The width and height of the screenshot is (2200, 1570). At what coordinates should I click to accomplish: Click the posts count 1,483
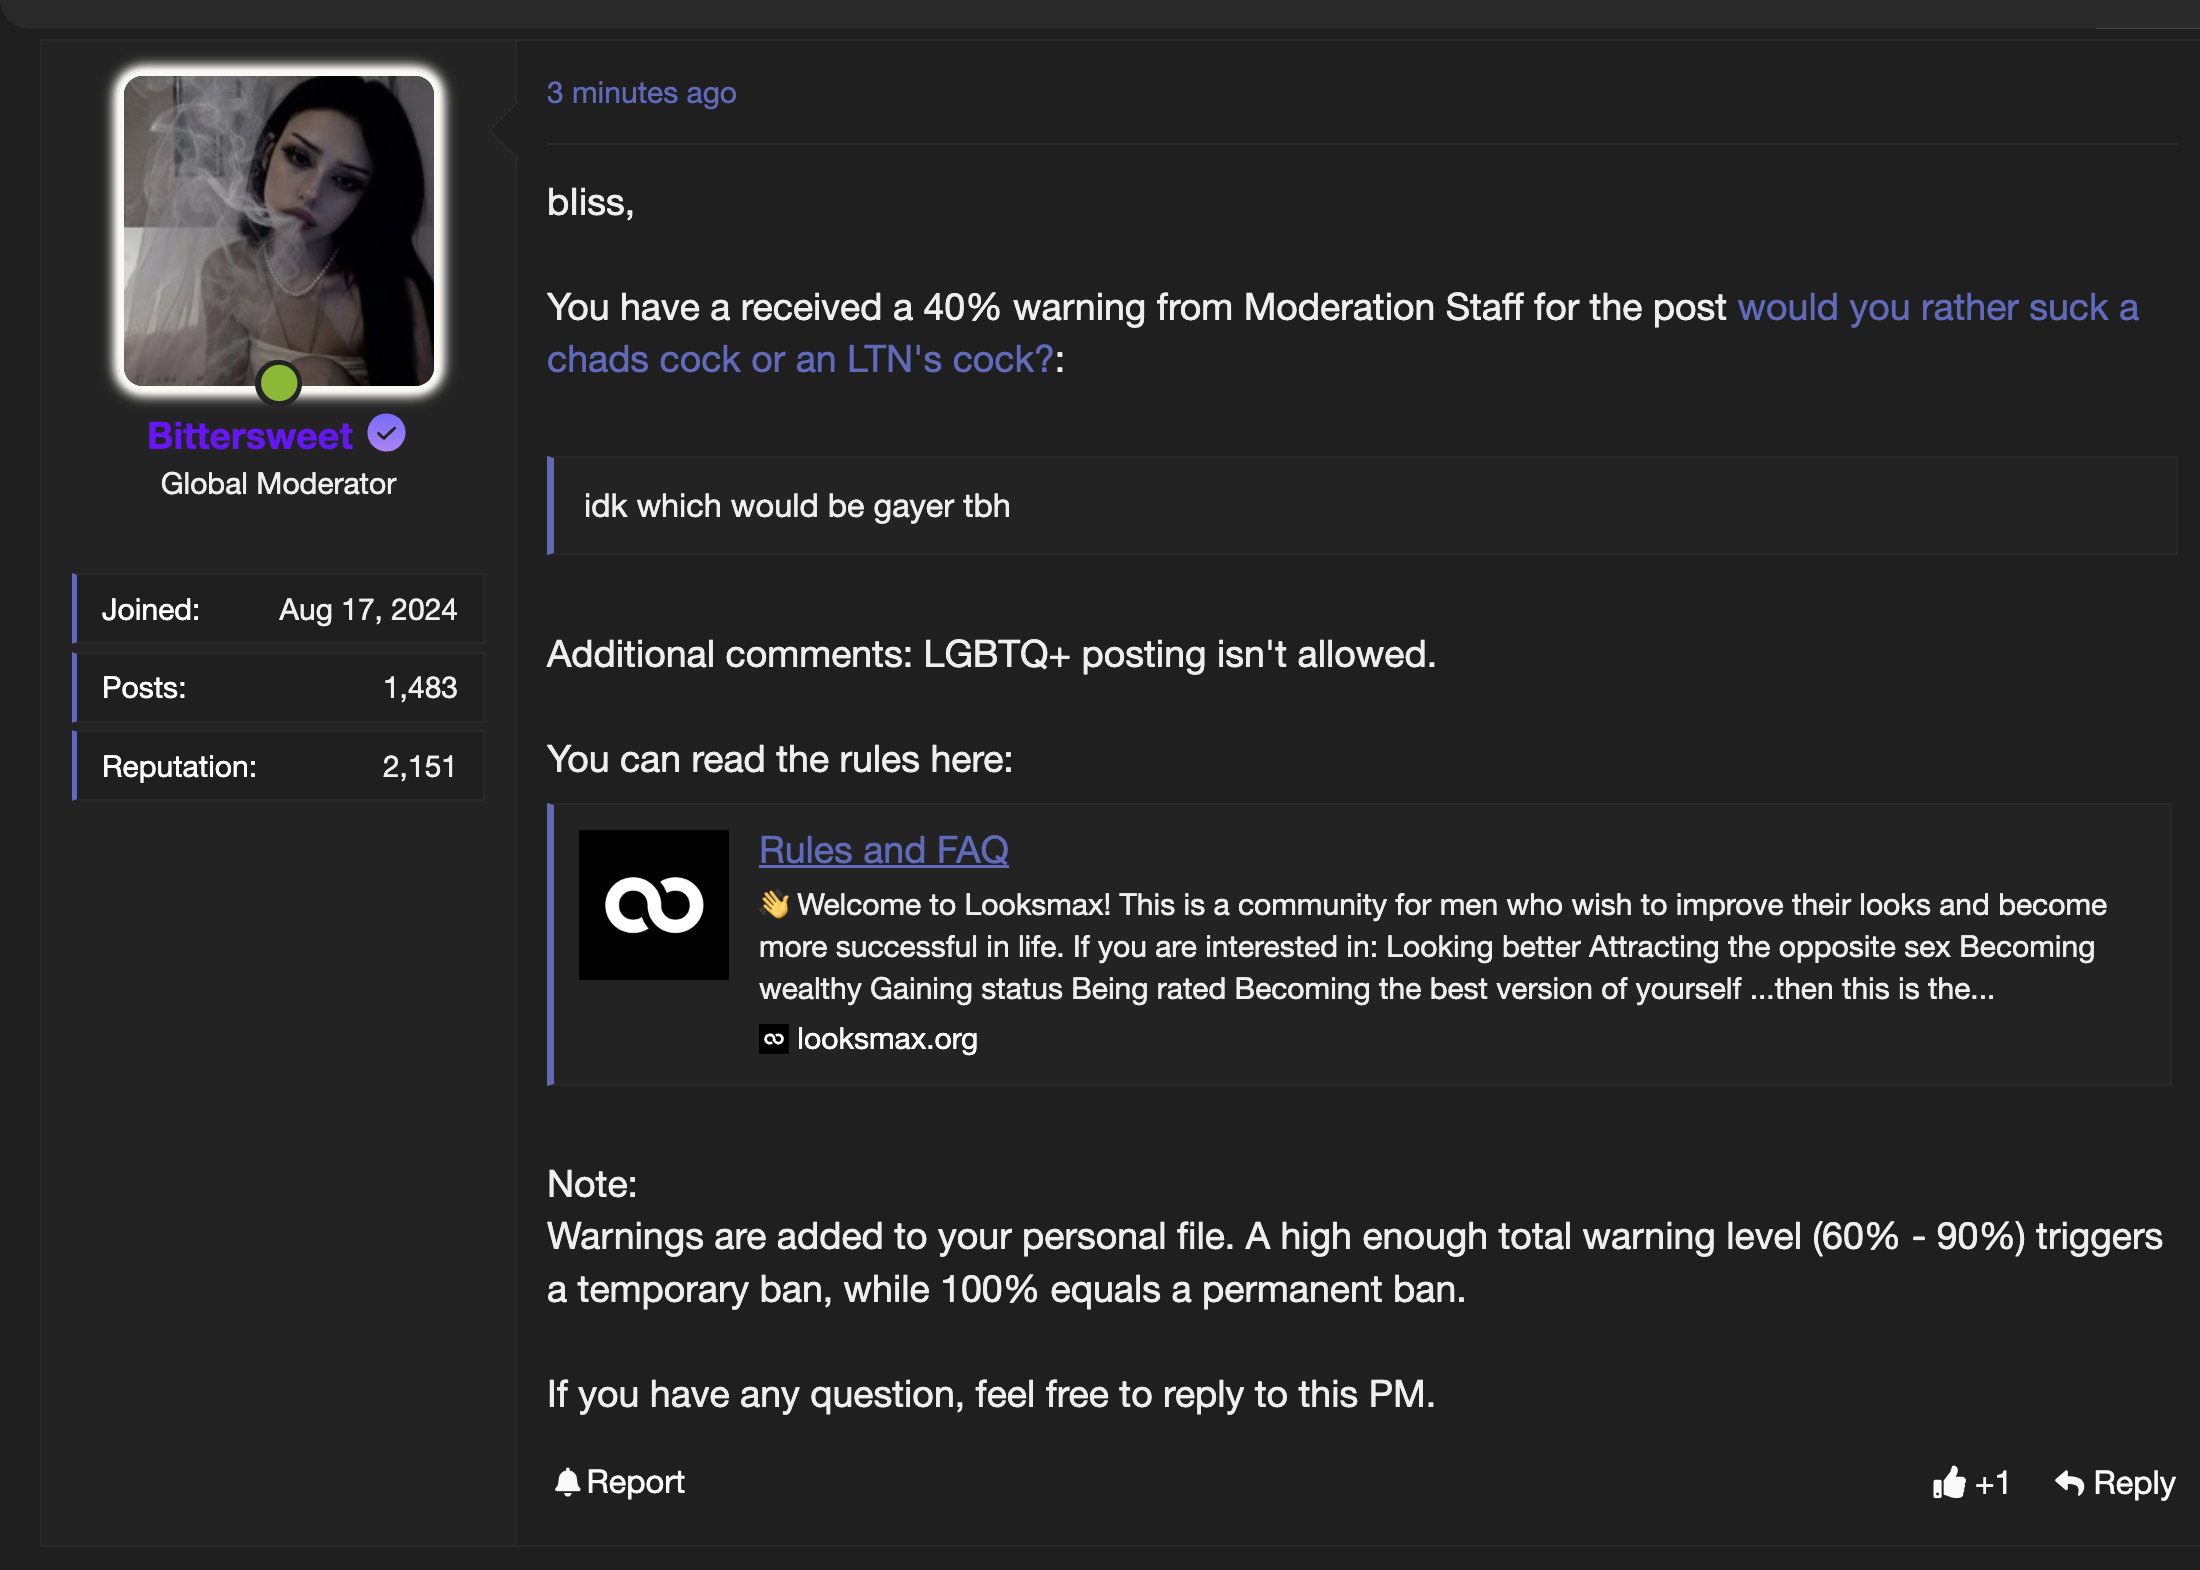click(x=420, y=688)
